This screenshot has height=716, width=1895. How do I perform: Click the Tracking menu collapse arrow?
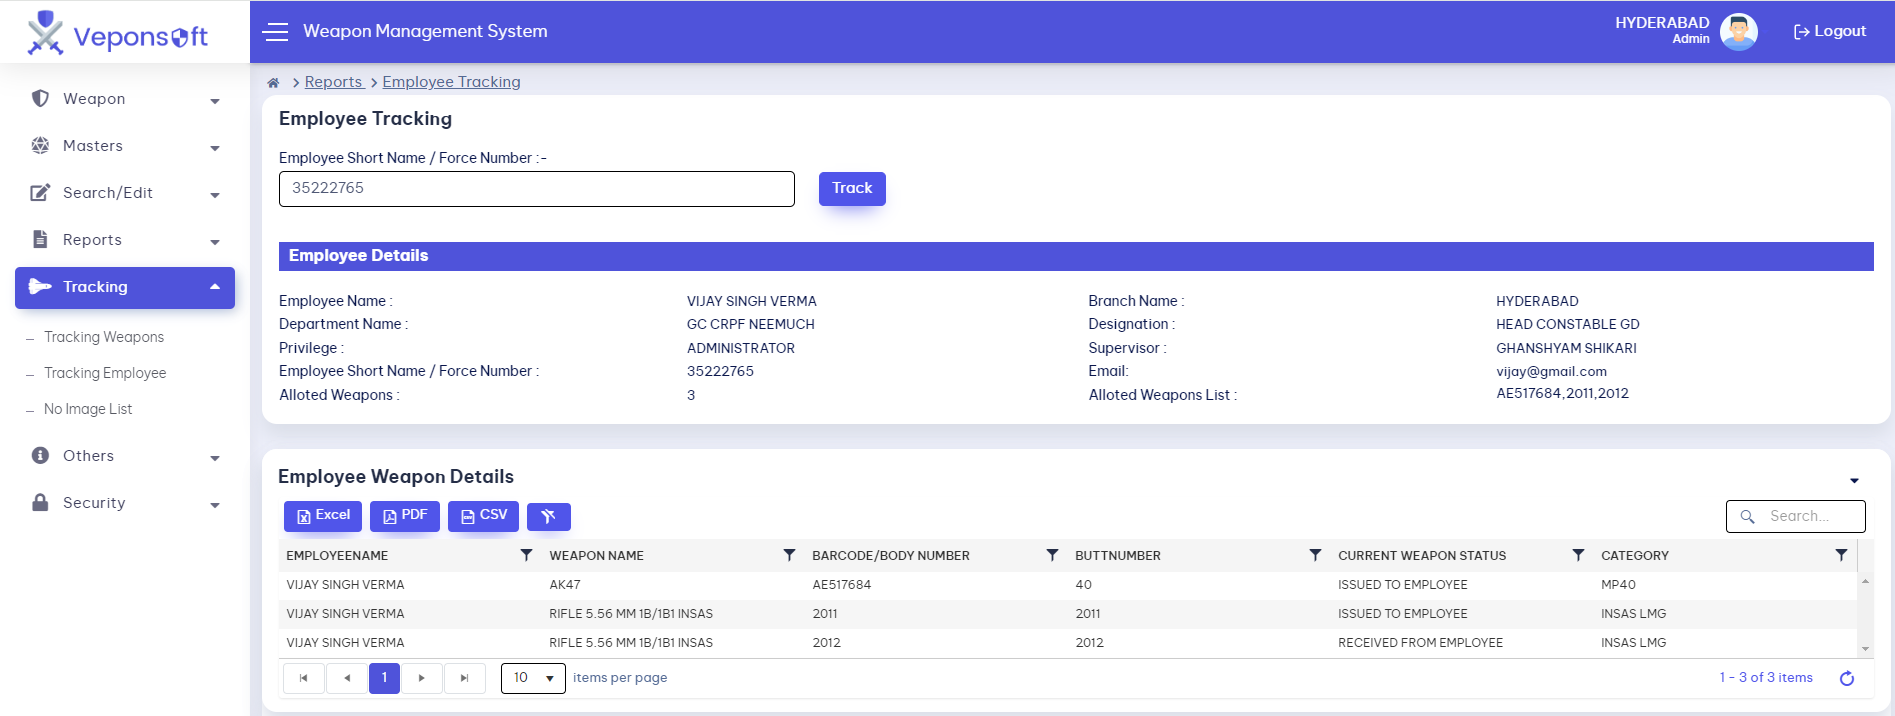coord(215,286)
